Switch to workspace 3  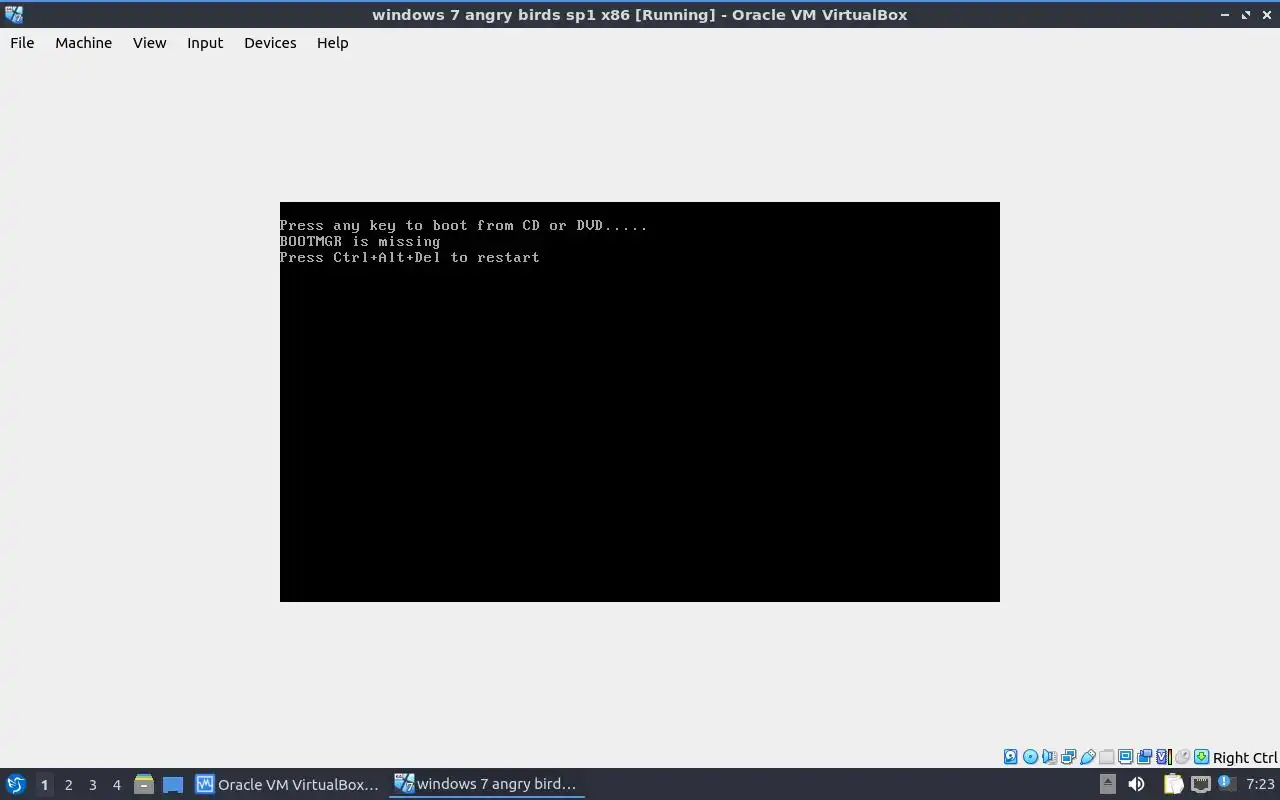click(x=92, y=785)
